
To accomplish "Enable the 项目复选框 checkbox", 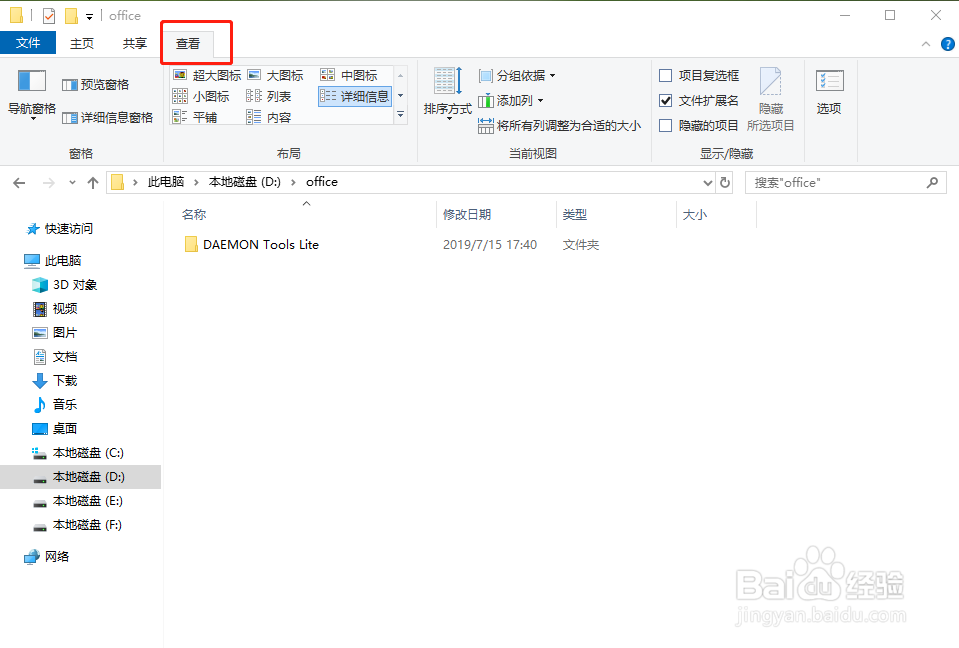I will coord(665,75).
